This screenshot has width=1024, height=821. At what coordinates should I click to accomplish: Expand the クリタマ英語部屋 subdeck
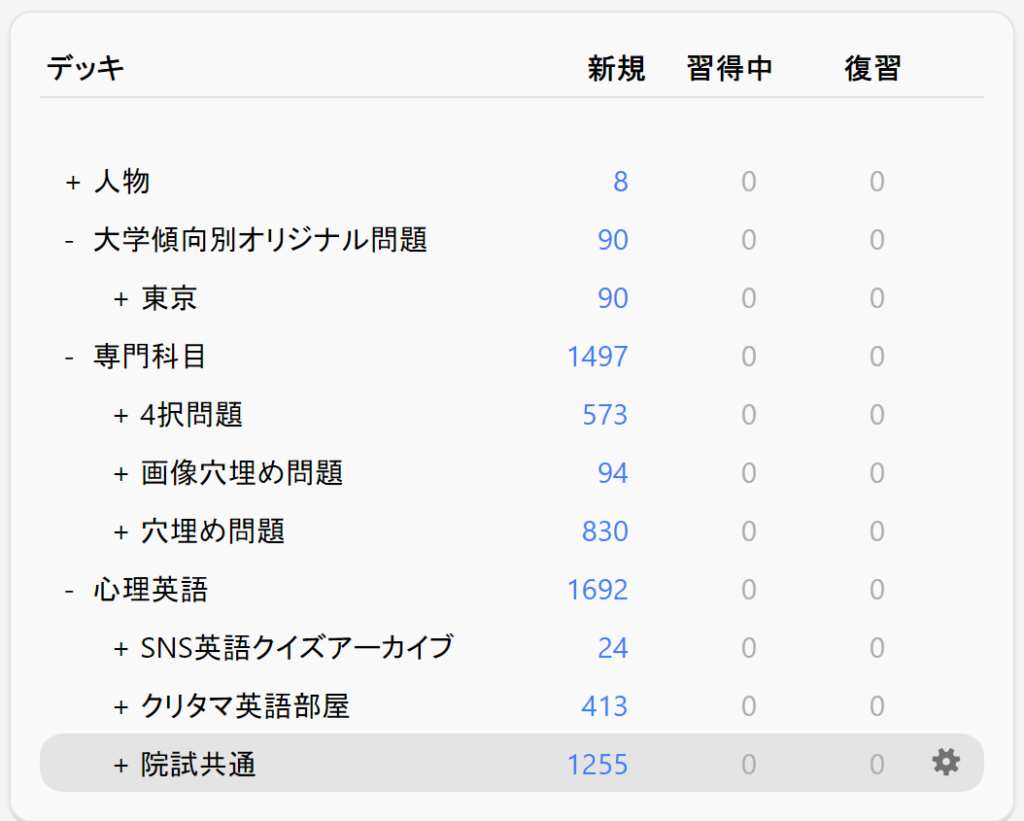(x=121, y=706)
